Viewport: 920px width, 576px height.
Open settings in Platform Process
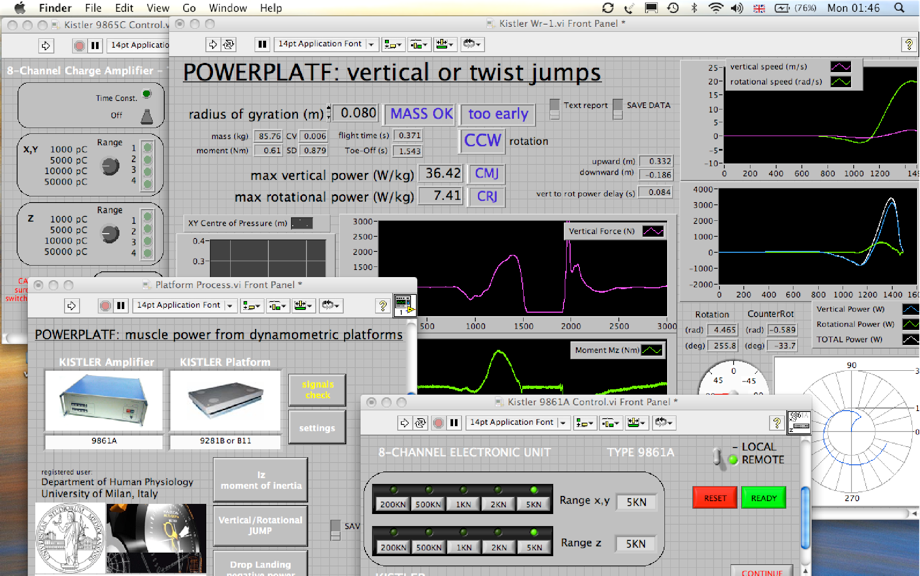(x=317, y=428)
